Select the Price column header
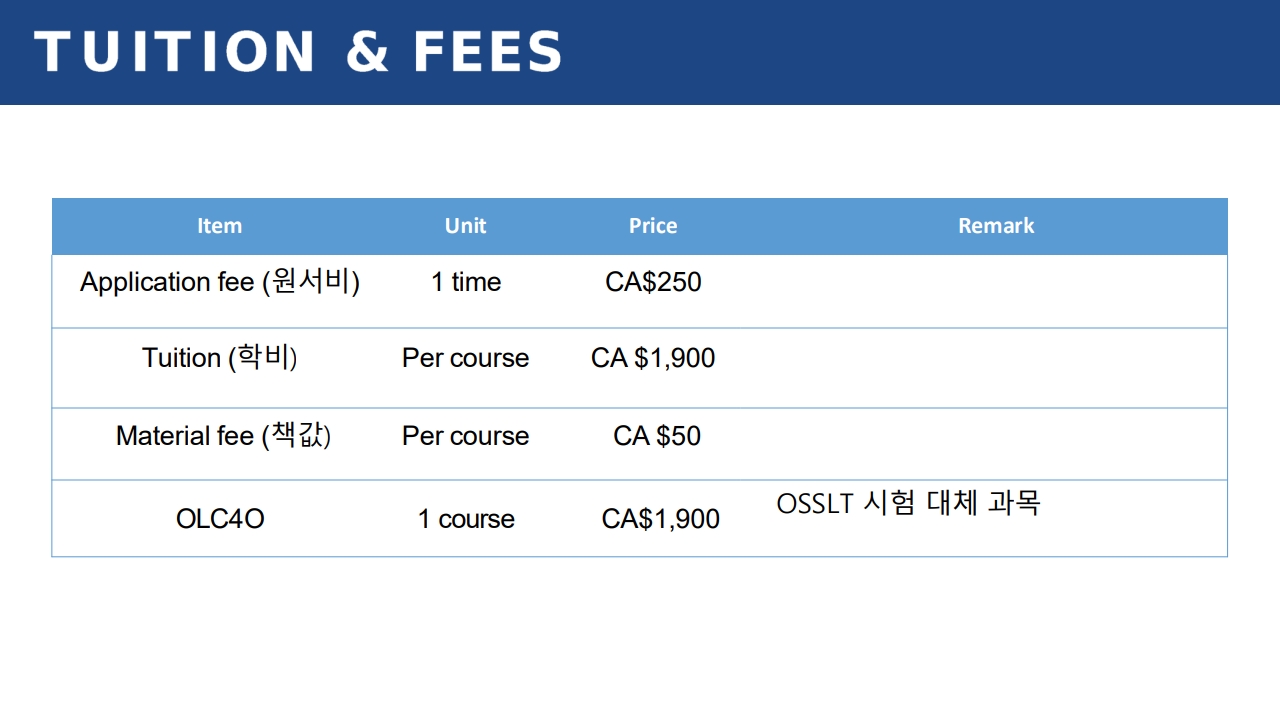 (653, 226)
